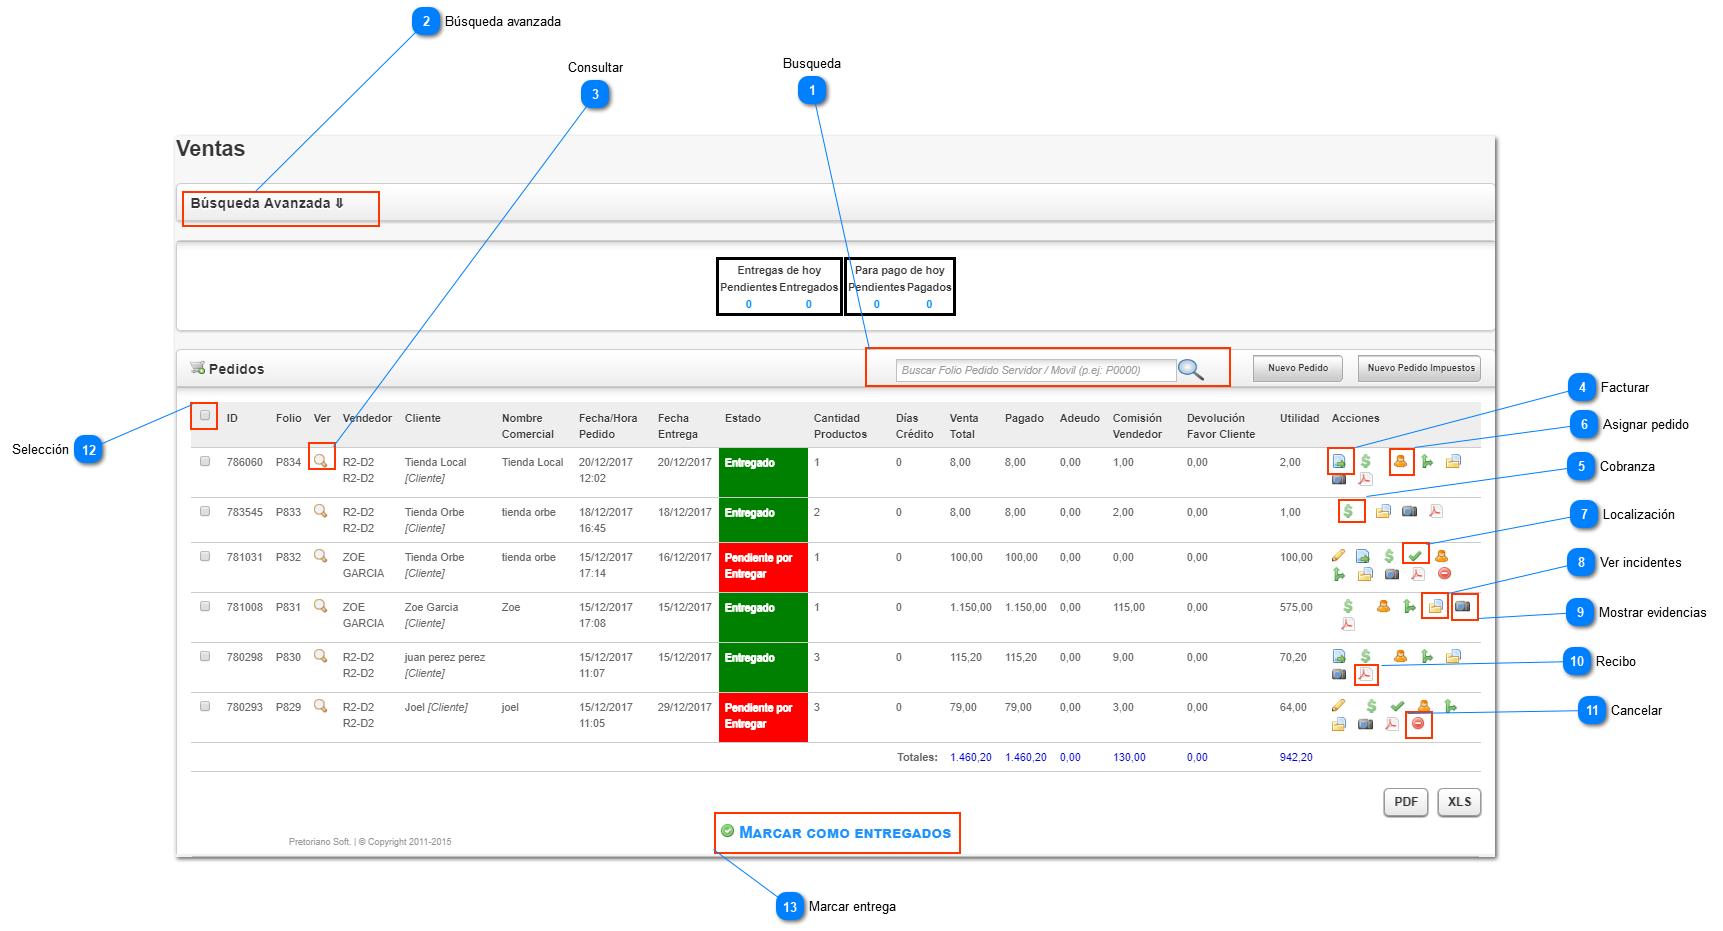Check the box for order 786060

(x=205, y=461)
